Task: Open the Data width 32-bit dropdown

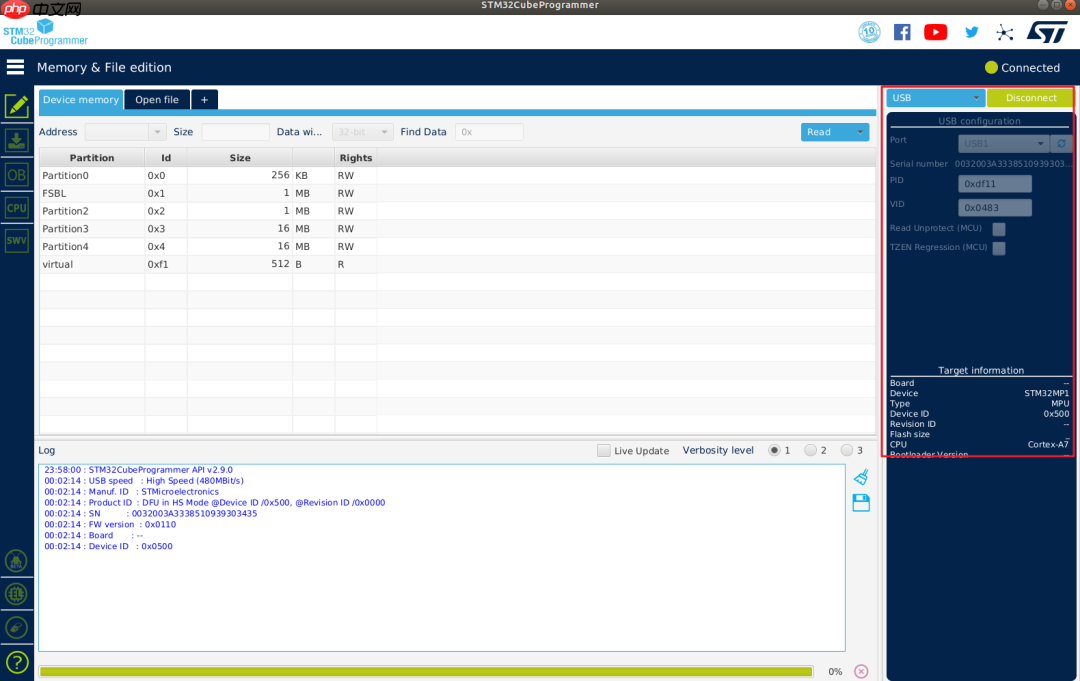Action: pos(362,132)
